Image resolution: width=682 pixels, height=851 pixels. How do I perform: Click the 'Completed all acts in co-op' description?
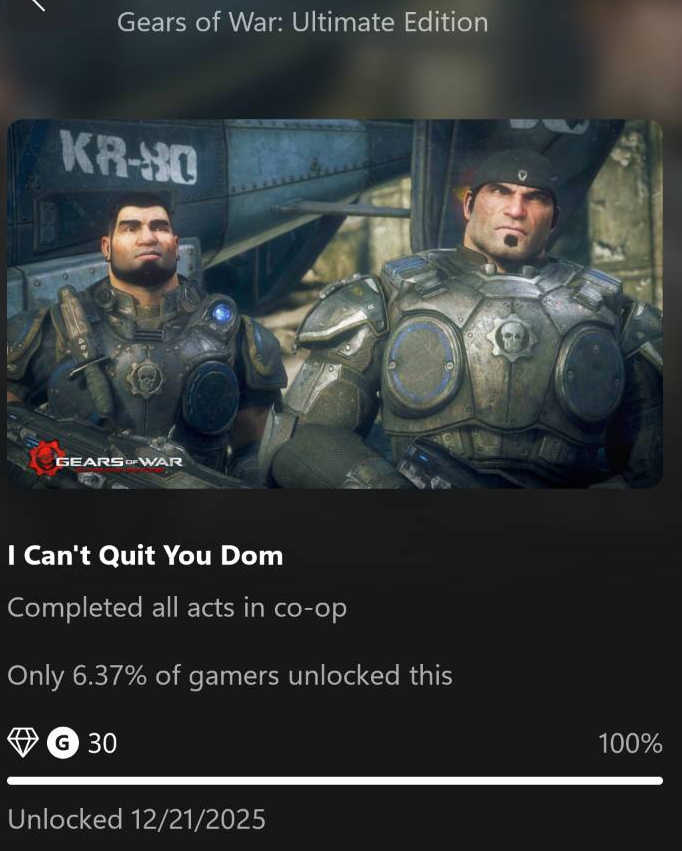(x=177, y=607)
